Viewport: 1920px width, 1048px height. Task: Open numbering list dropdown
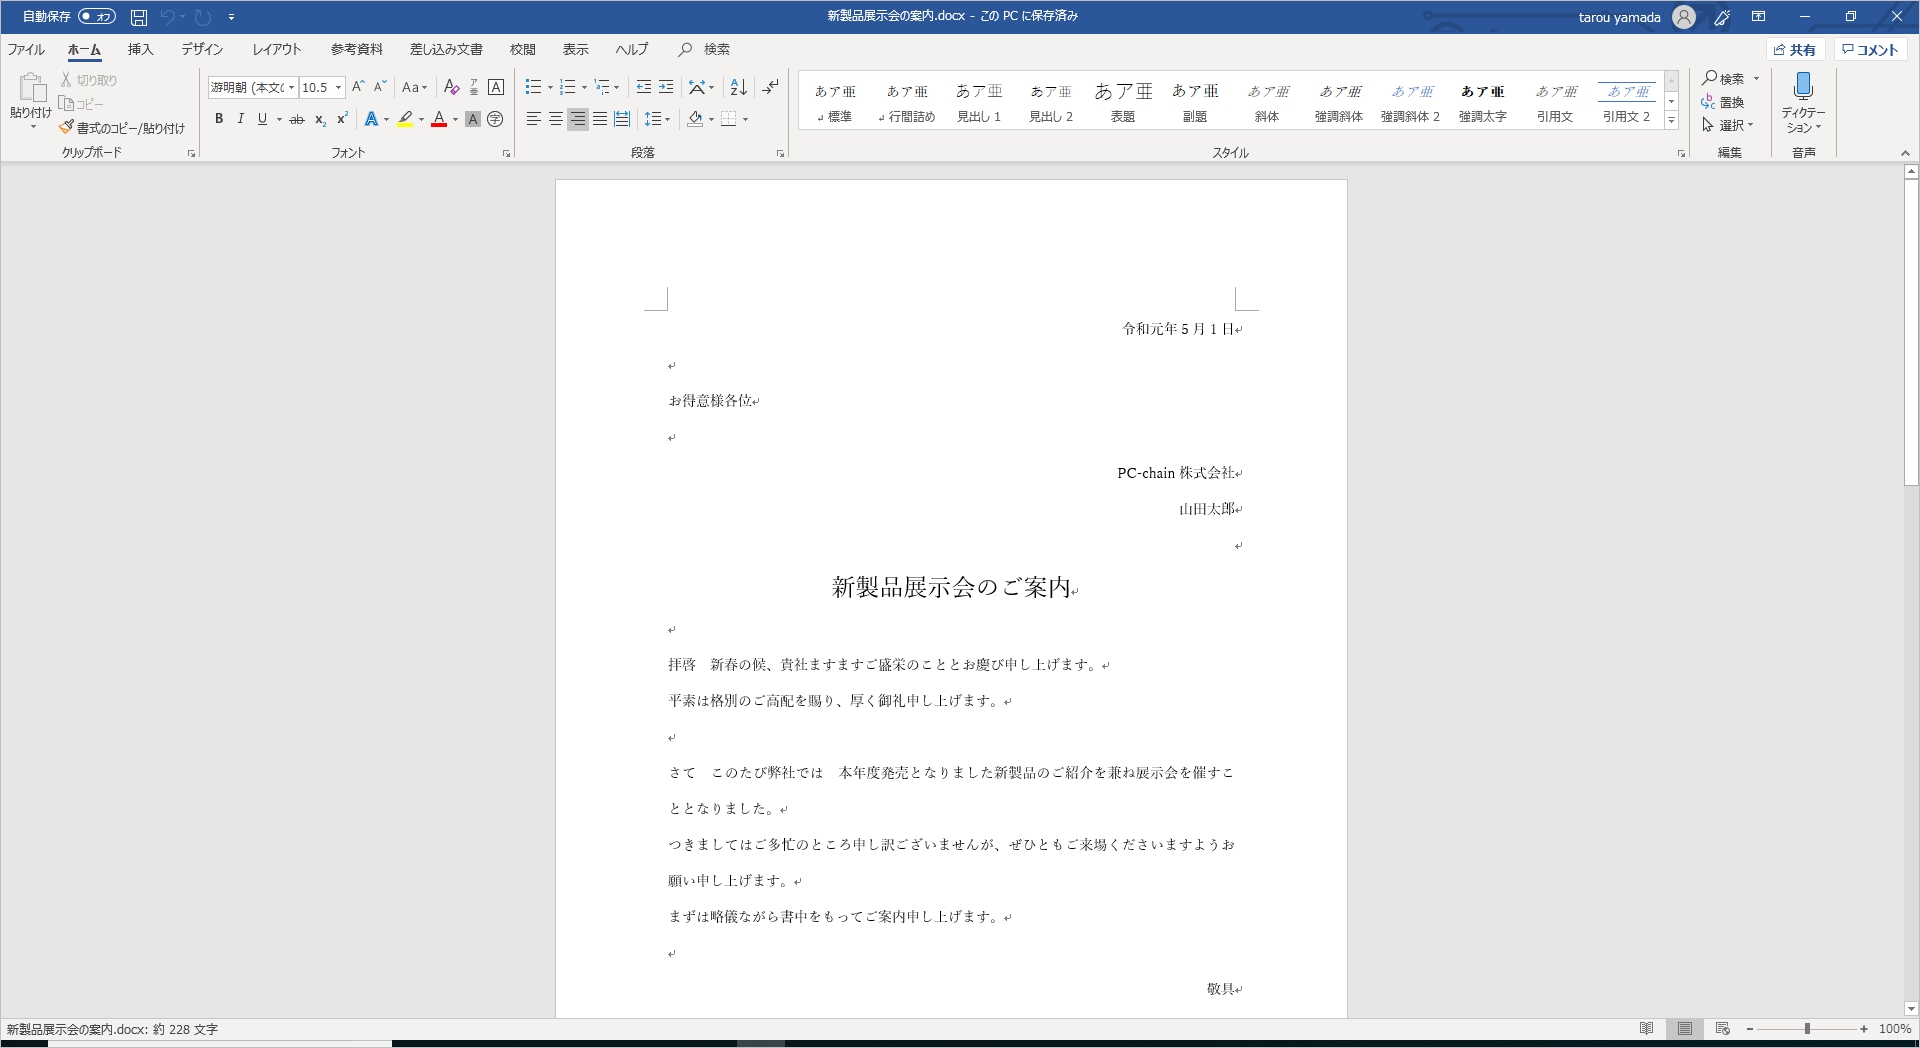pyautogui.click(x=584, y=87)
